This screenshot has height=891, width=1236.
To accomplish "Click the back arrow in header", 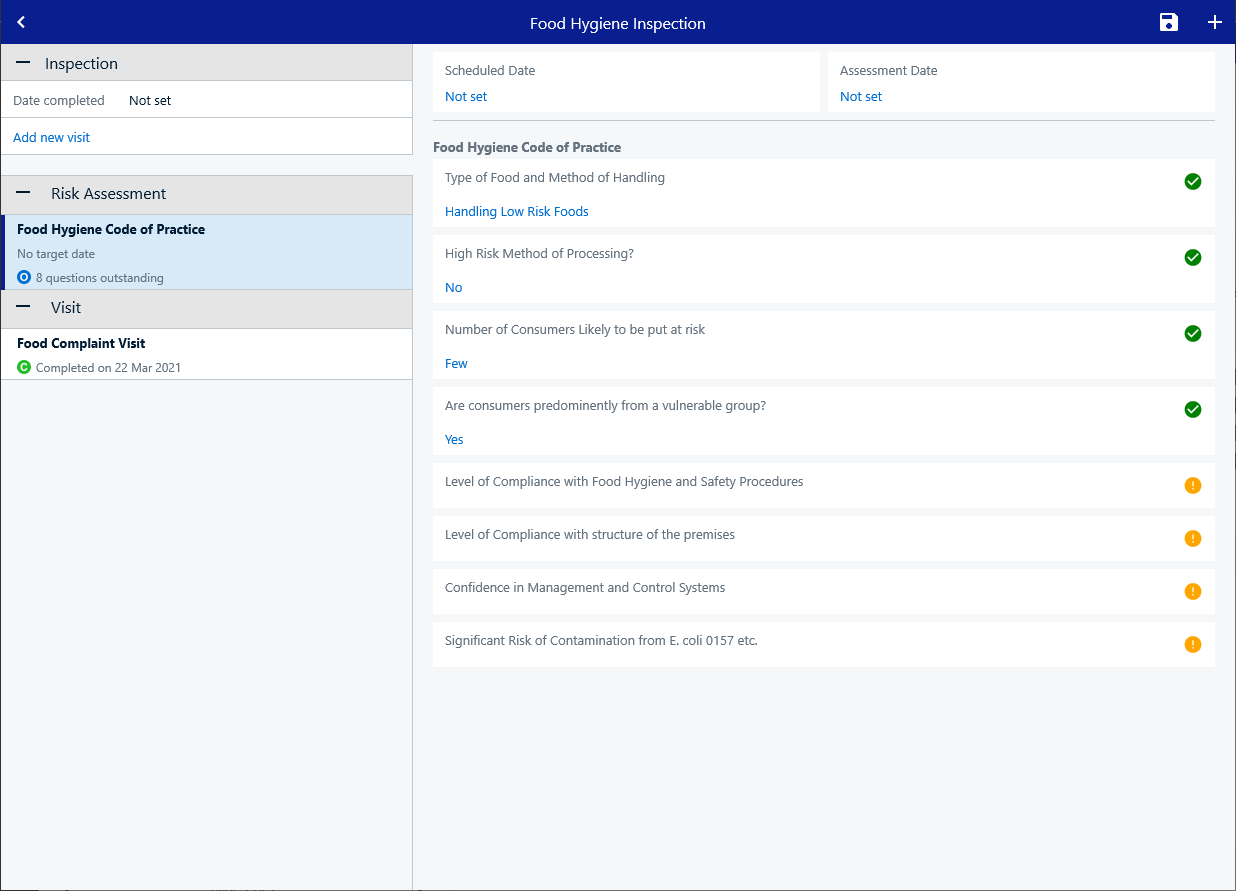I will coord(21,22).
